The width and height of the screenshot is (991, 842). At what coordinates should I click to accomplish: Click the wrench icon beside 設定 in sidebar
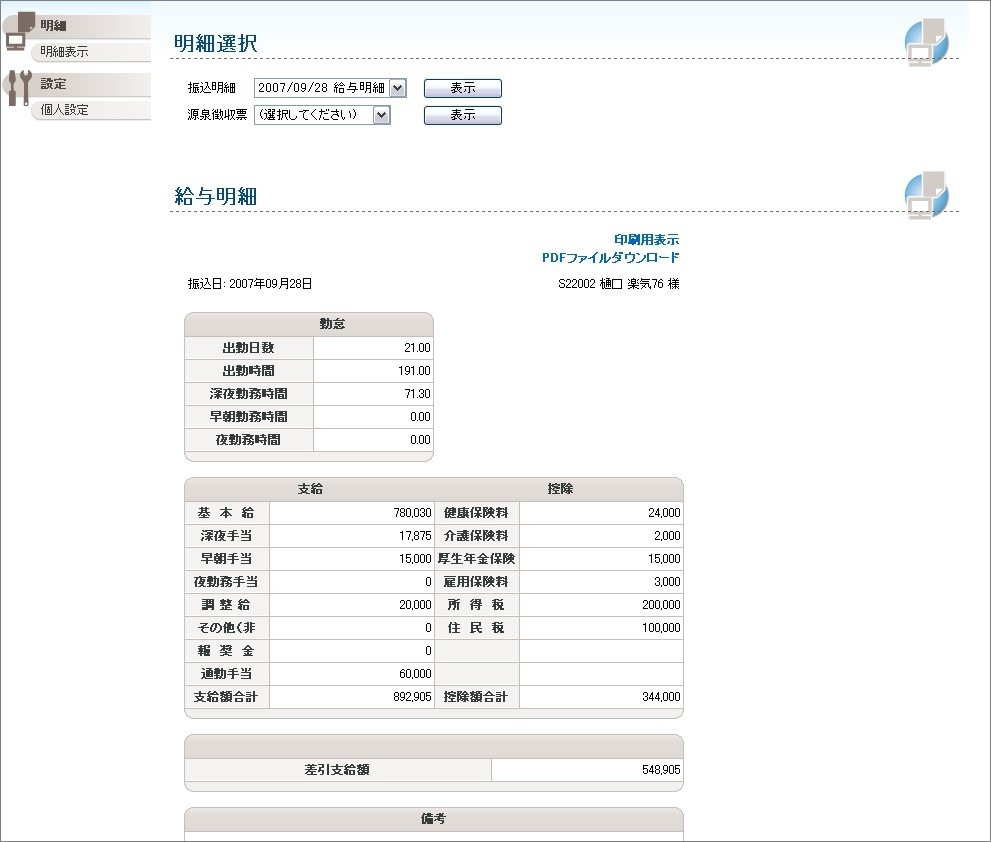17,88
